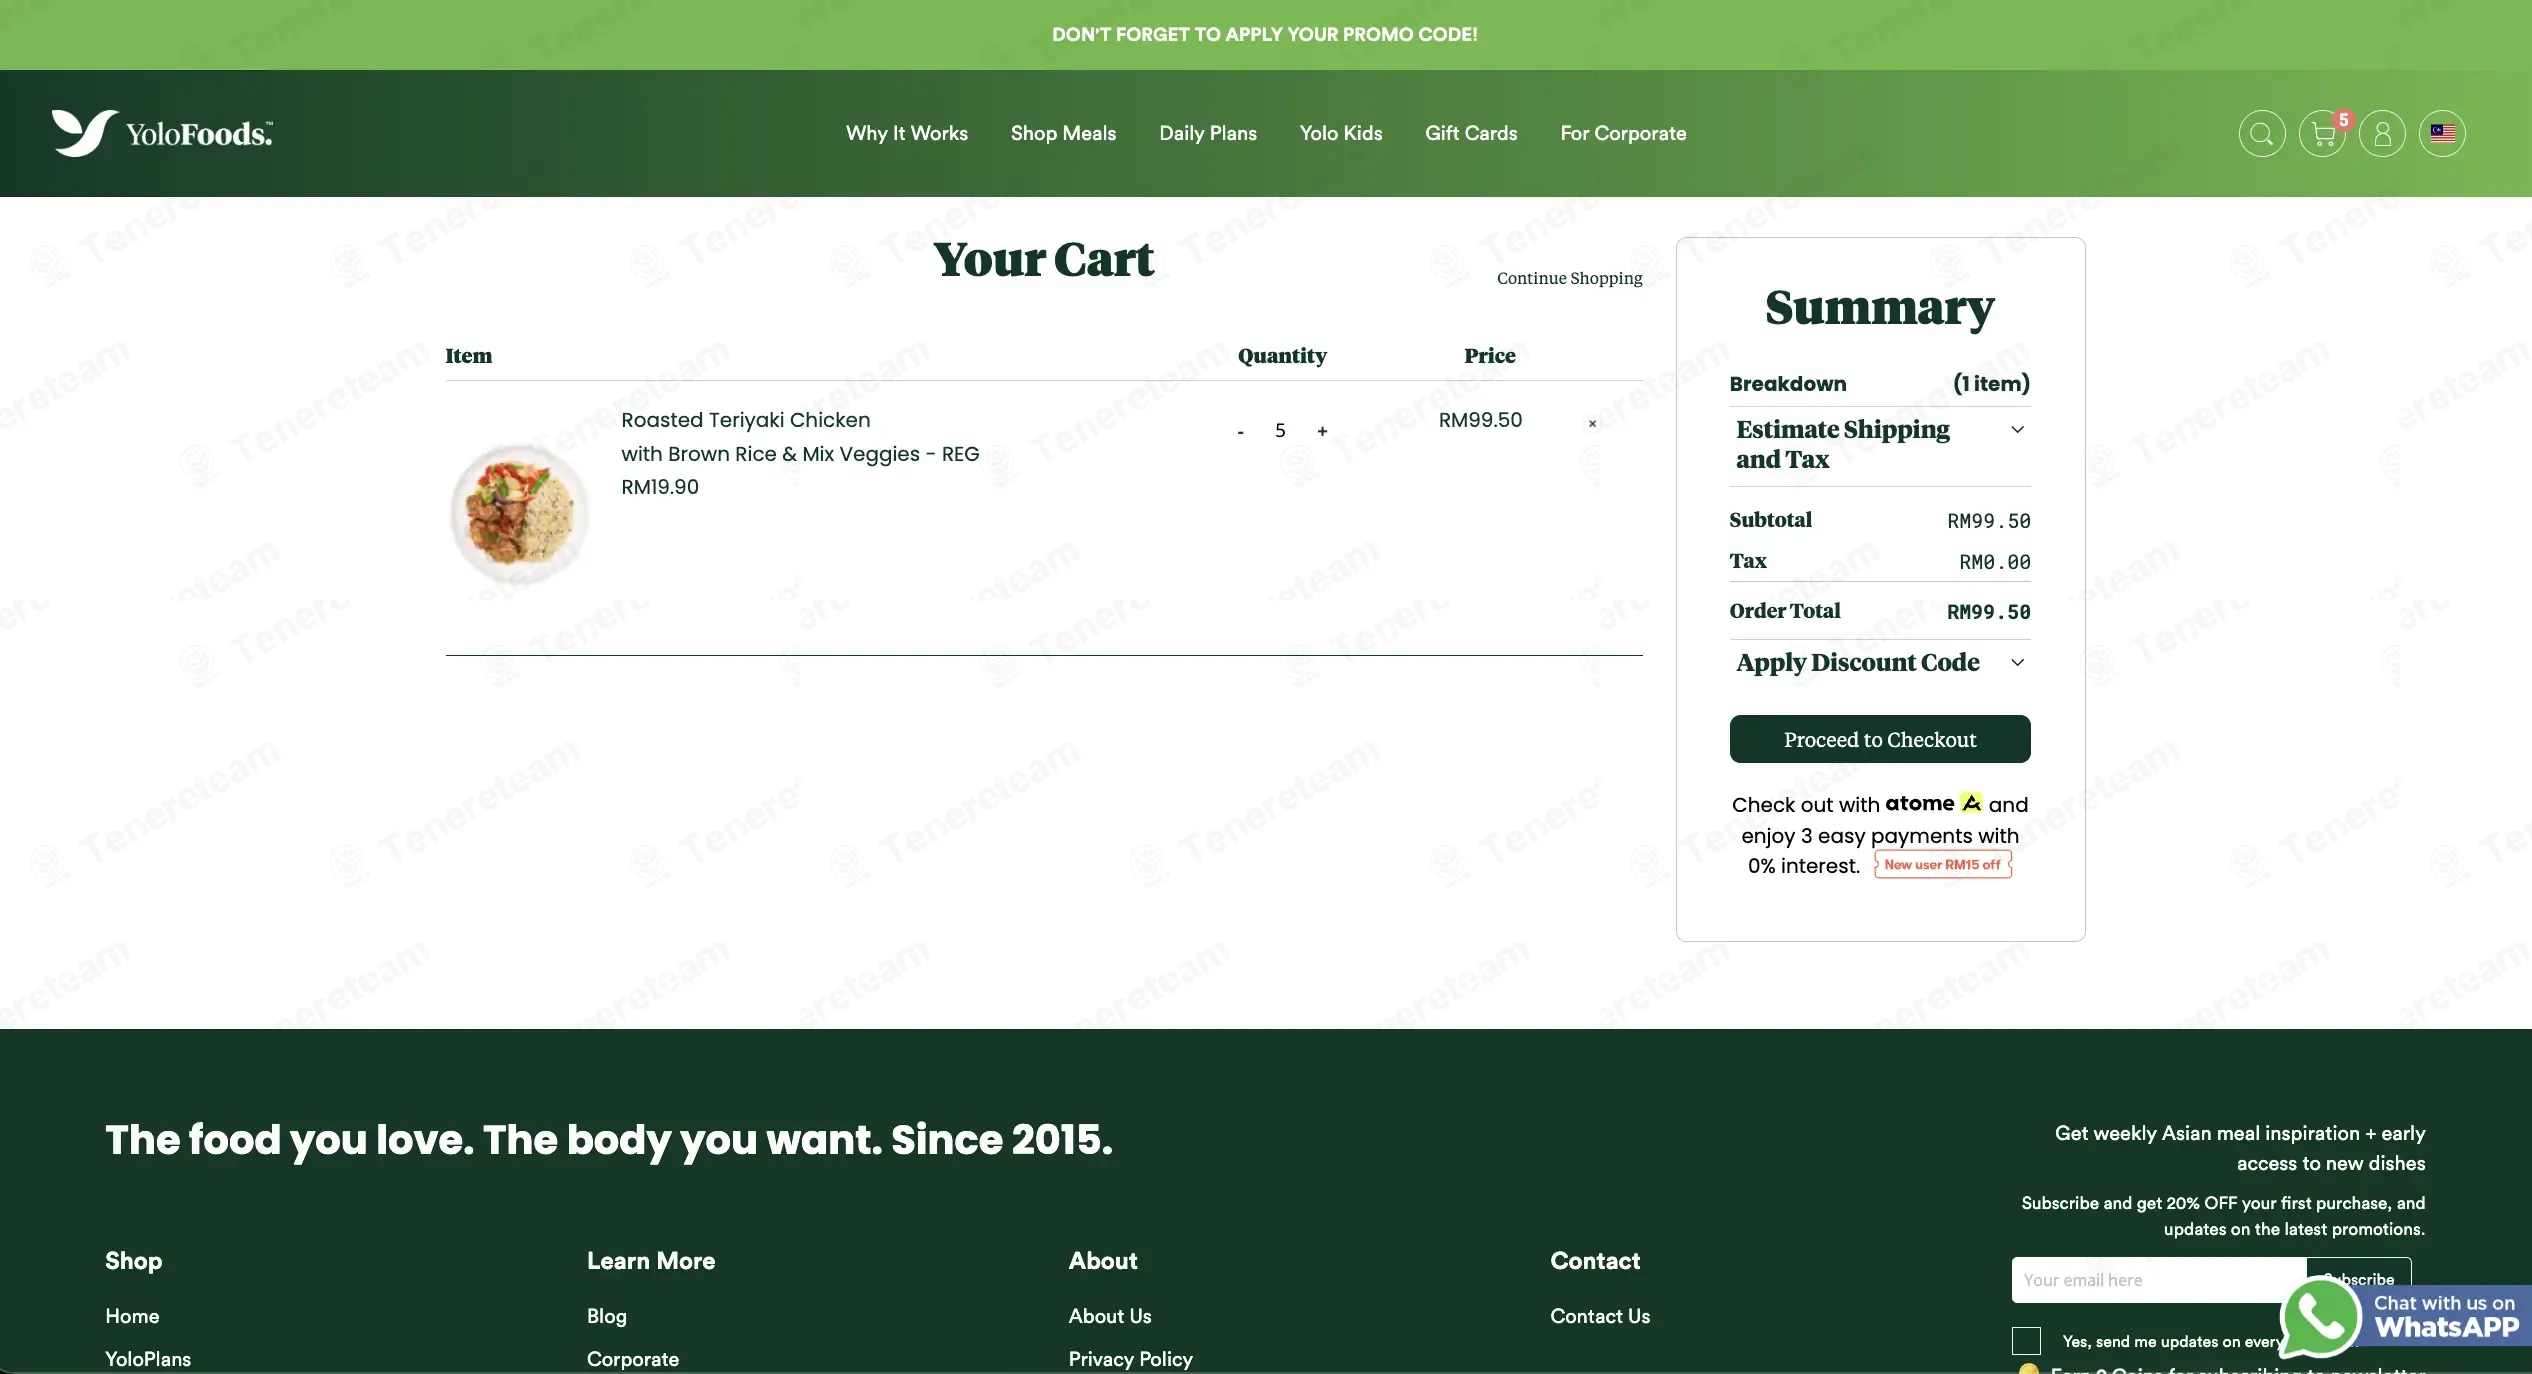The width and height of the screenshot is (2532, 1374).
Task: Click the Malaysia flag country selector
Action: [x=2442, y=134]
